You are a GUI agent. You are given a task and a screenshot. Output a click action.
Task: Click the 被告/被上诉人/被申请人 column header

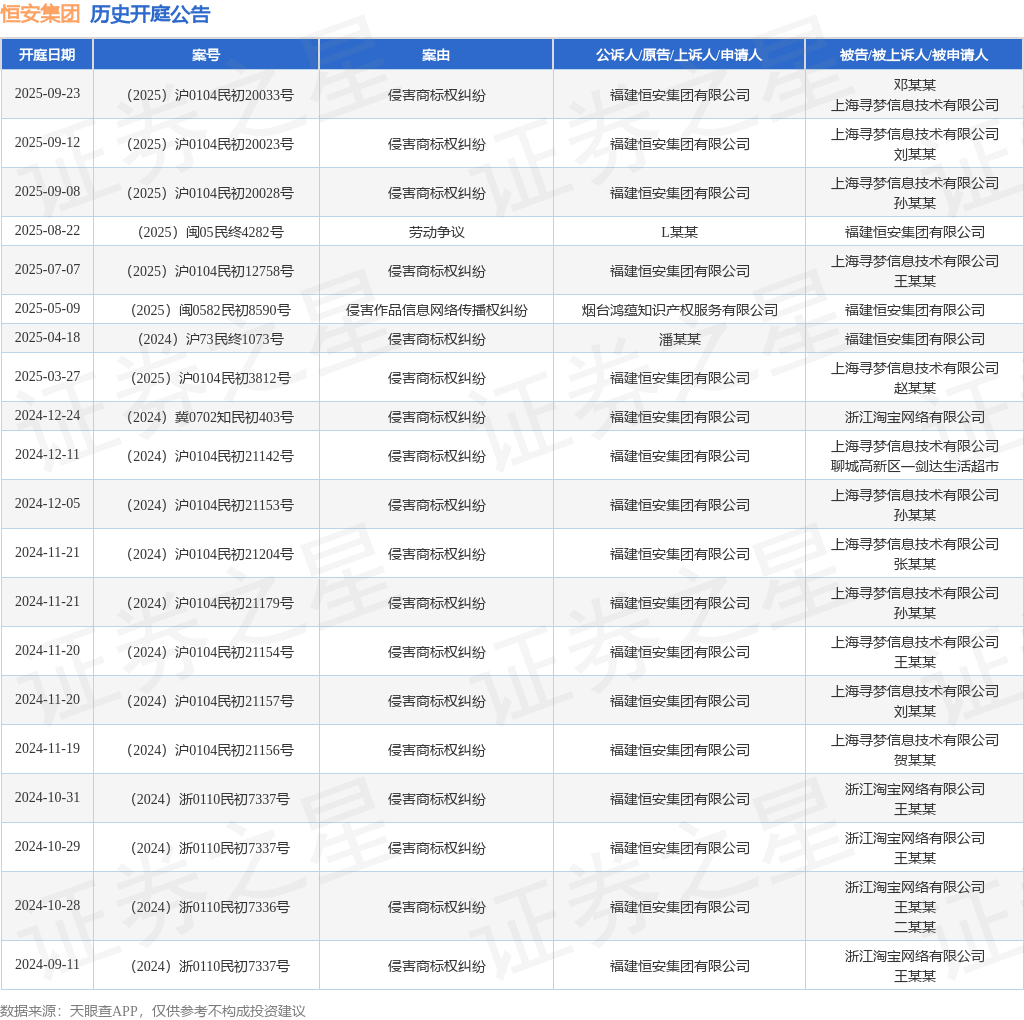pyautogui.click(x=914, y=55)
